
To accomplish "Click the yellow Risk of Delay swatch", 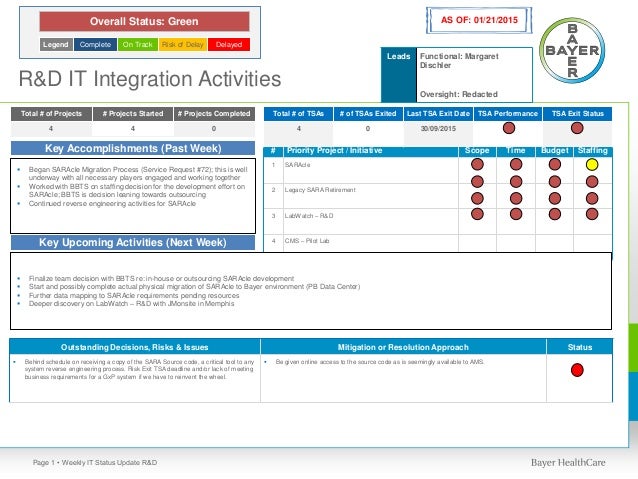I will pyautogui.click(x=183, y=44).
